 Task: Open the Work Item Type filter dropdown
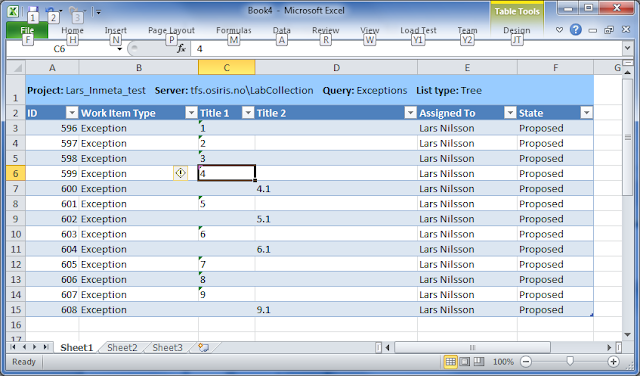pos(191,113)
